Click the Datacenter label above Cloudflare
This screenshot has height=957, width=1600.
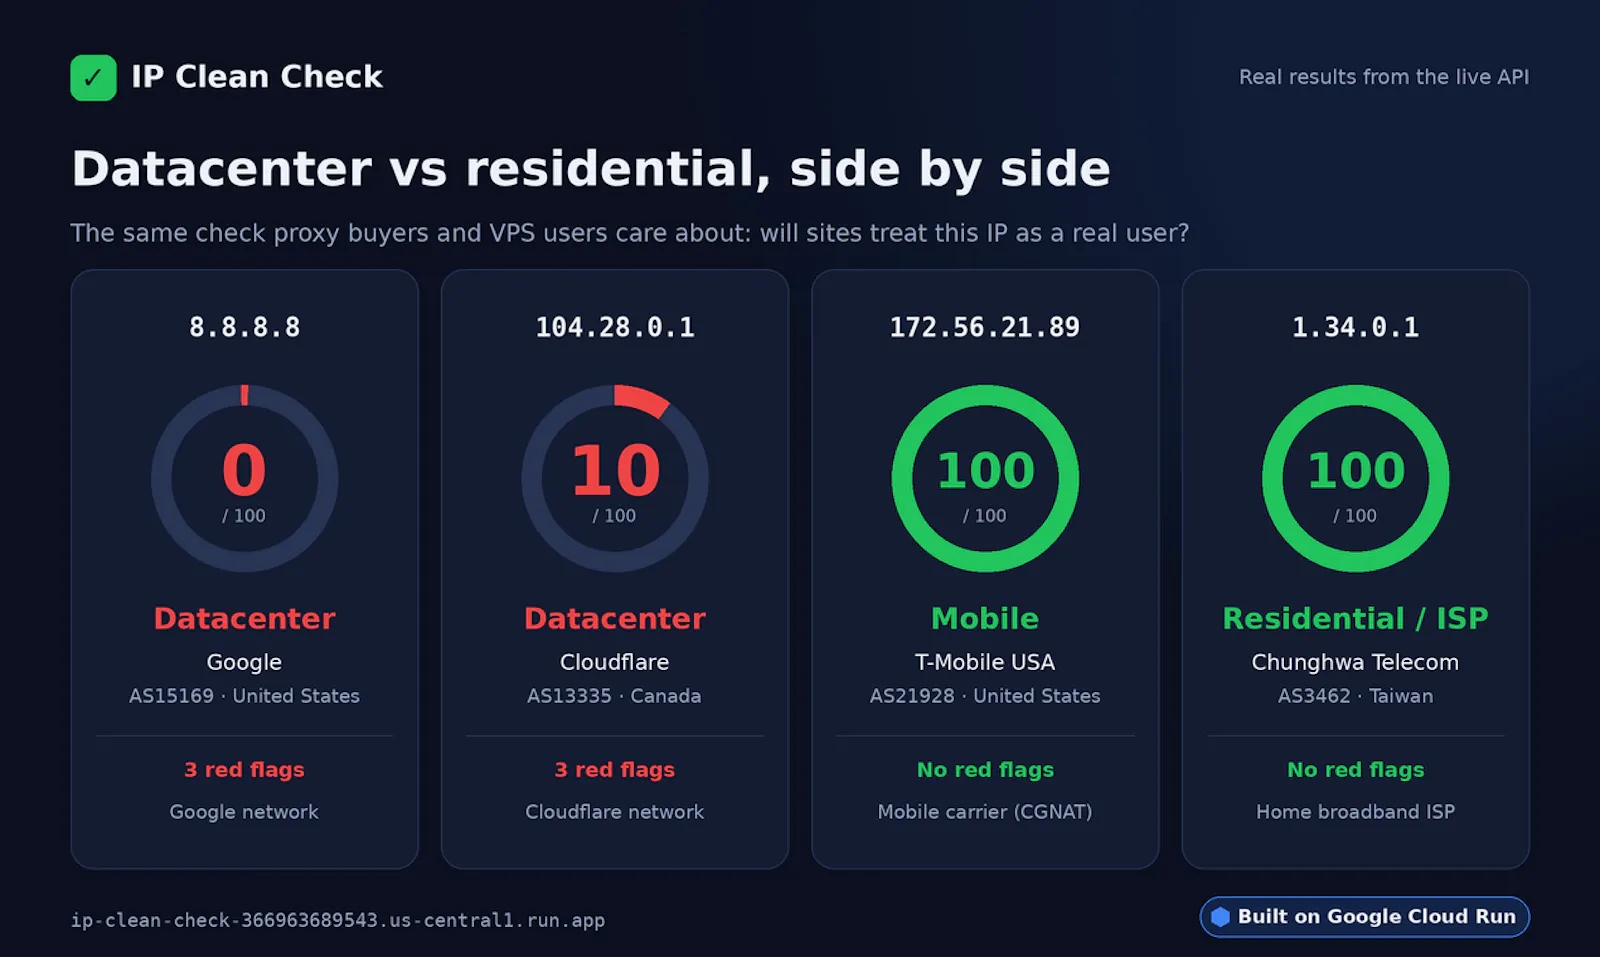pos(615,618)
